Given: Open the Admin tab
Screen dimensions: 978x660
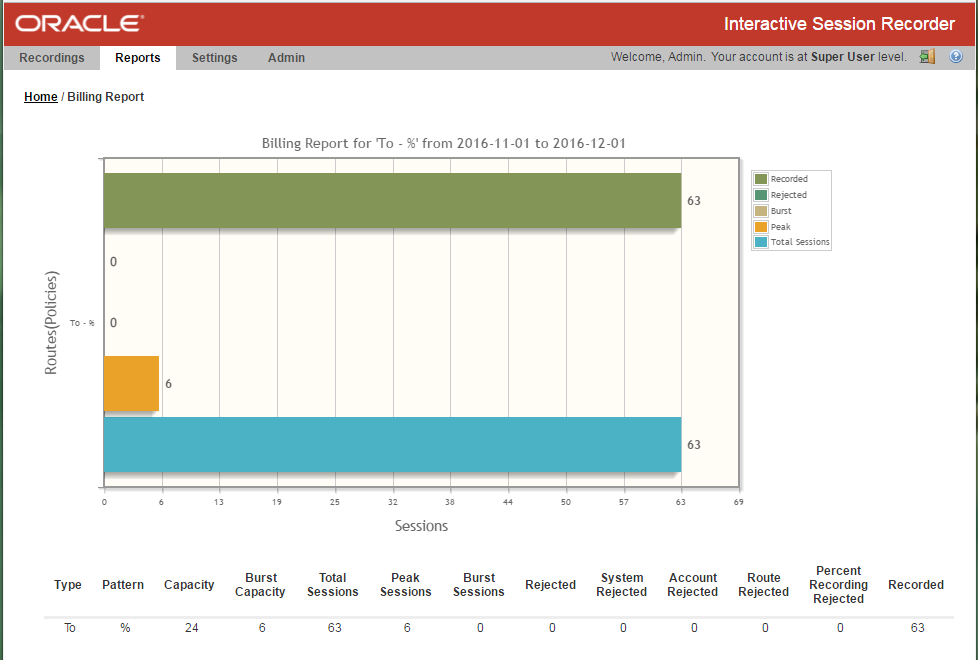Looking at the screenshot, I should click(x=286, y=57).
